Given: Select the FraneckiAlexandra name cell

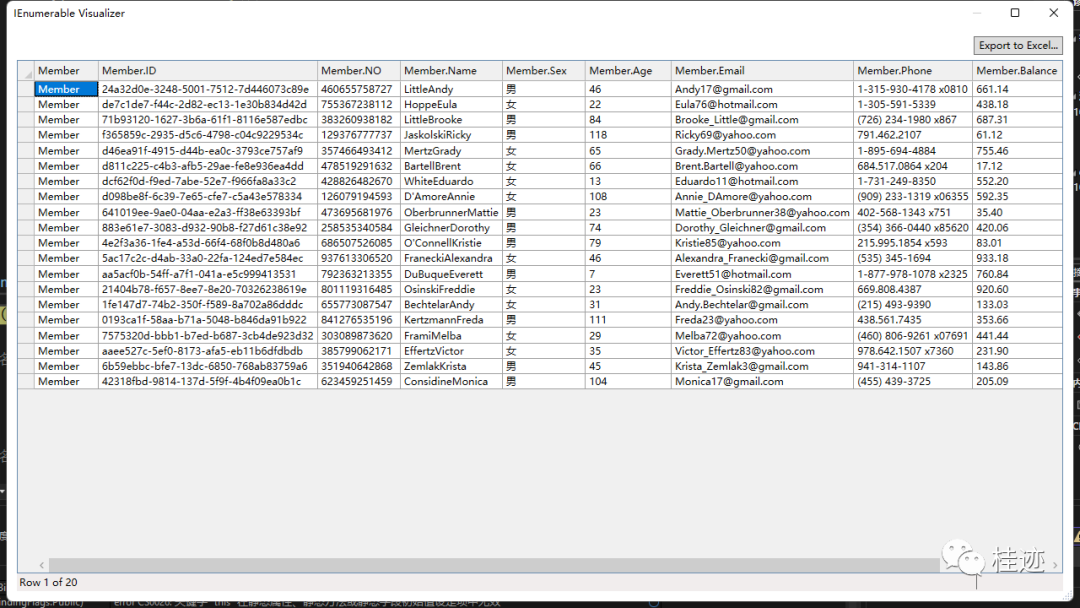Looking at the screenshot, I should pyautogui.click(x=451, y=258).
